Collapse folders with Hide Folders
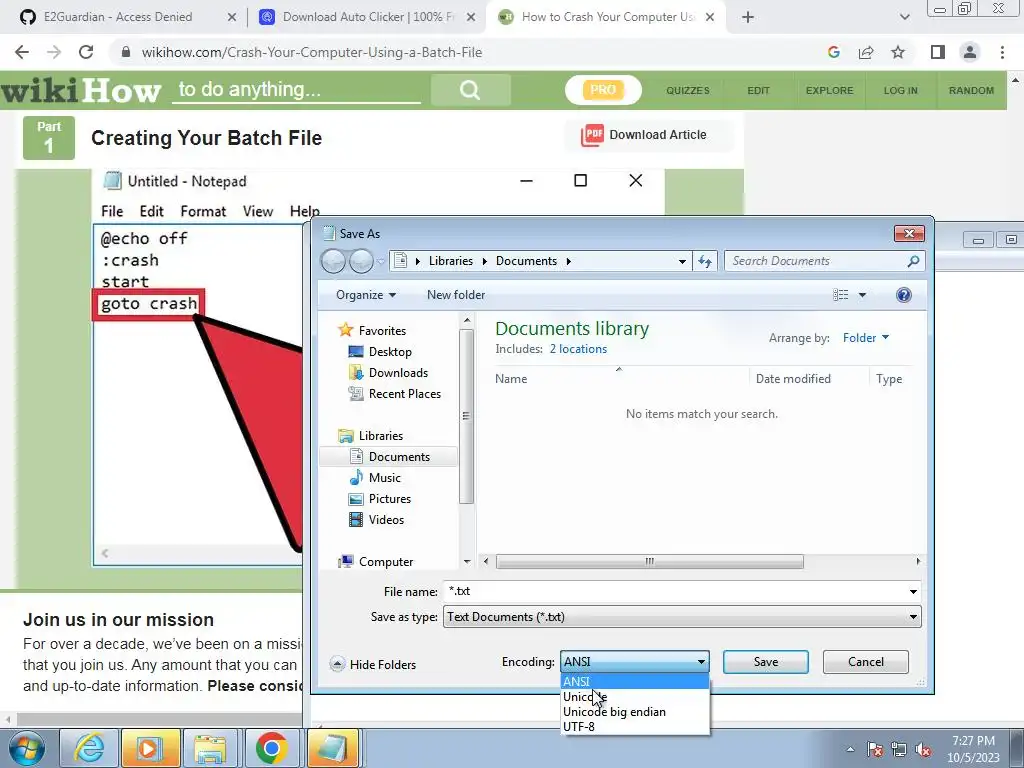Viewport: 1024px width, 768px height. (373, 664)
